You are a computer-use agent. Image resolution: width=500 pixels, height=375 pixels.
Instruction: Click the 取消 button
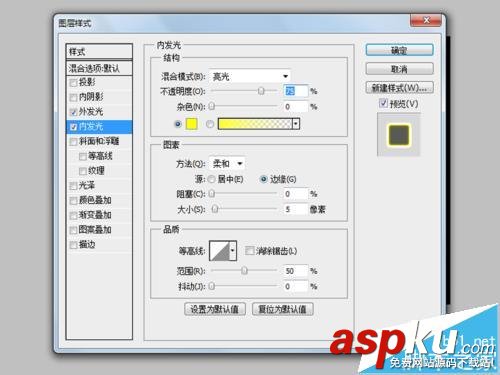coord(399,69)
